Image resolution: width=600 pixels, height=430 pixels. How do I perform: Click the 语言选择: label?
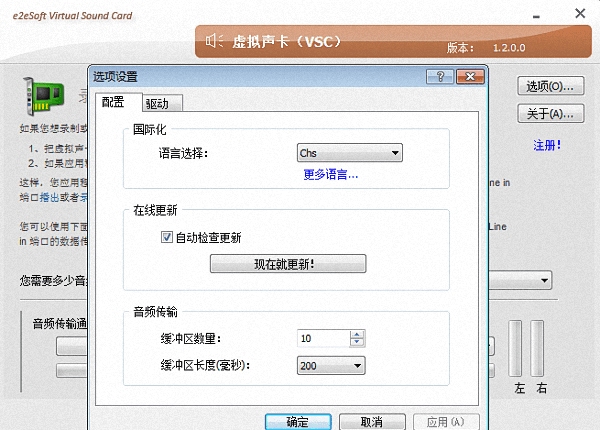[183, 153]
